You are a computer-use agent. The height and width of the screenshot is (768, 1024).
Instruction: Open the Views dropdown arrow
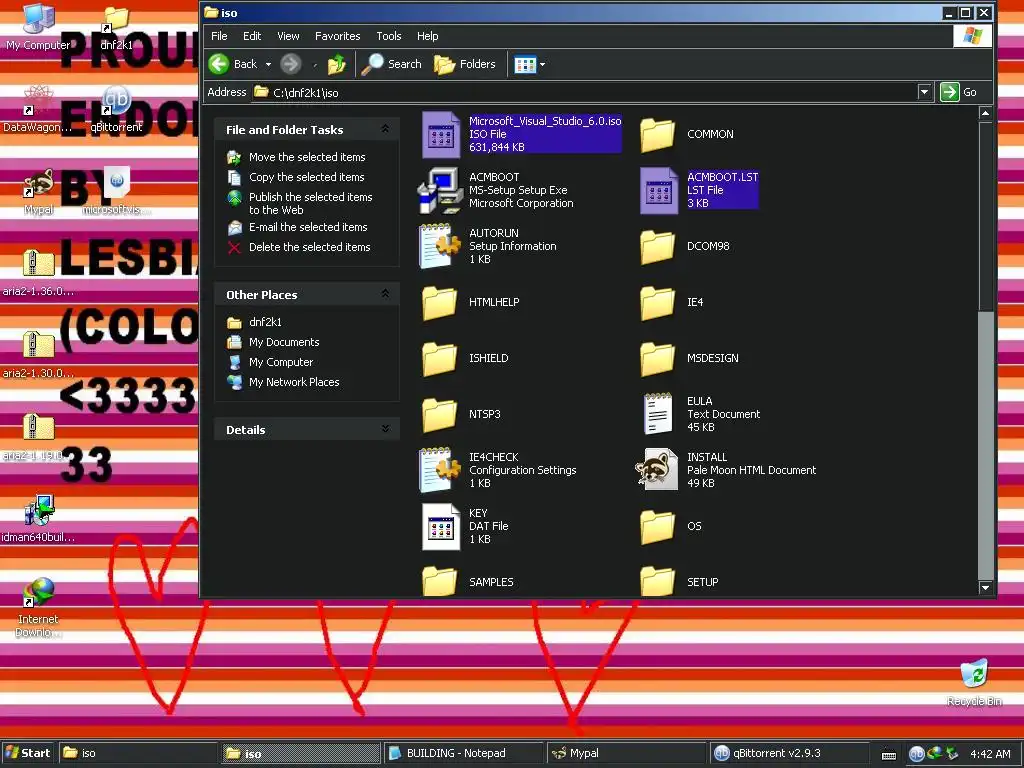[x=543, y=65]
